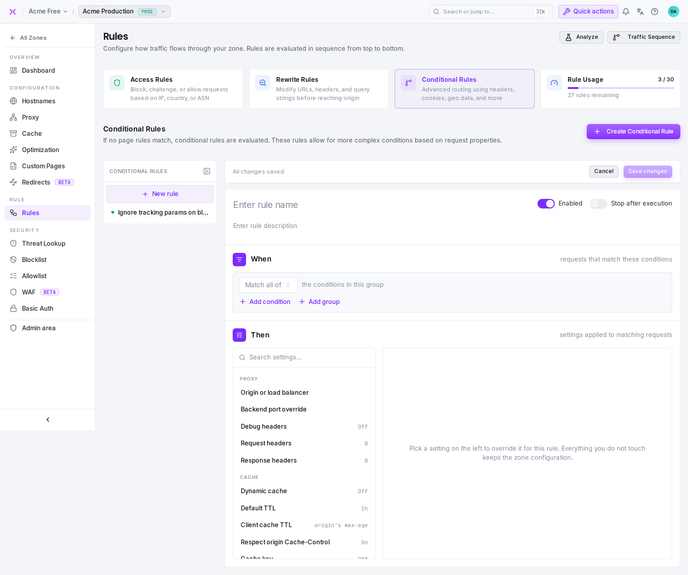The image size is (688, 575).
Task: Collapse the sidebar with the chevron
Action: click(x=48, y=420)
